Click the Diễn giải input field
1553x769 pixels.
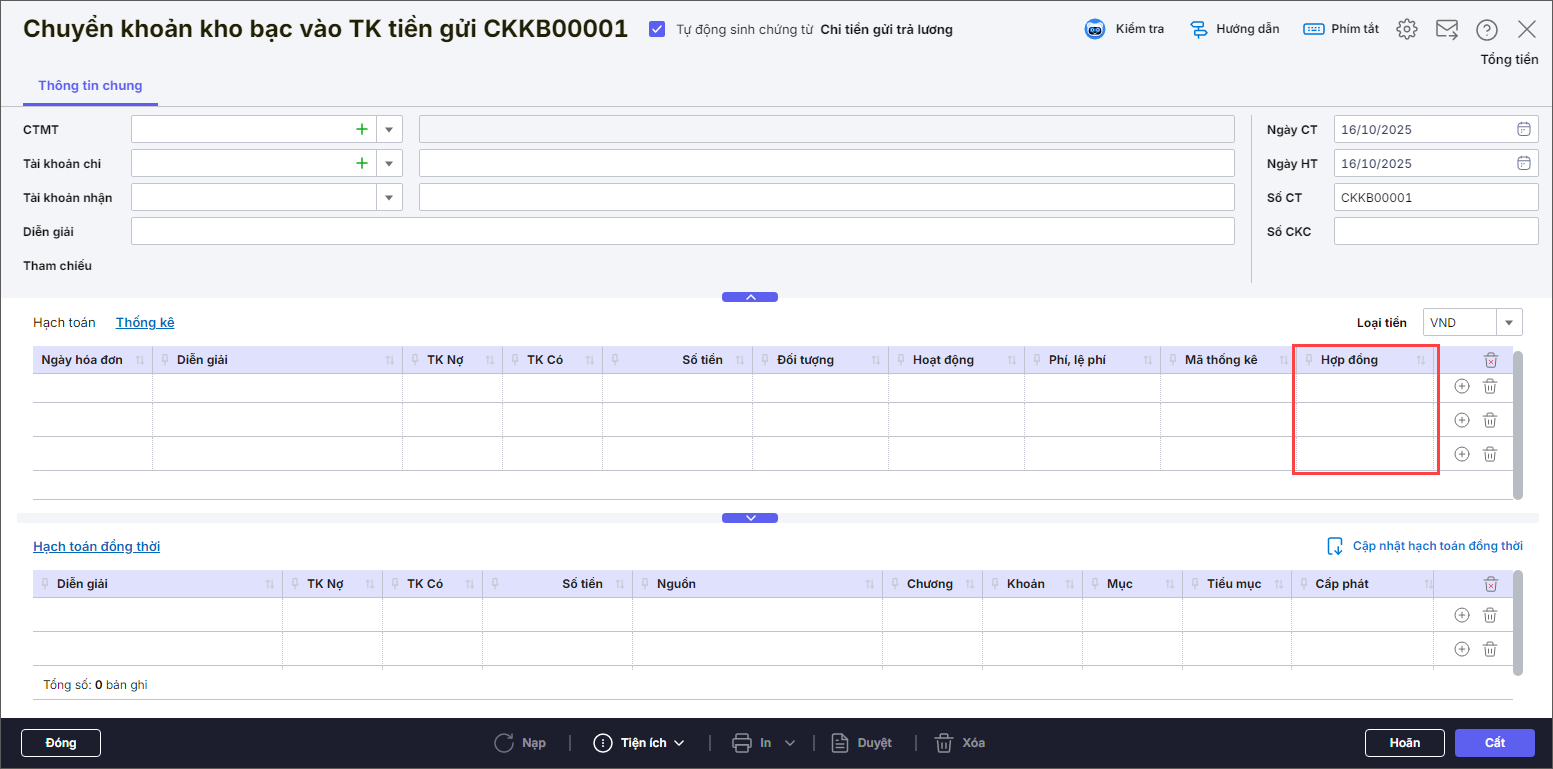tap(682, 231)
